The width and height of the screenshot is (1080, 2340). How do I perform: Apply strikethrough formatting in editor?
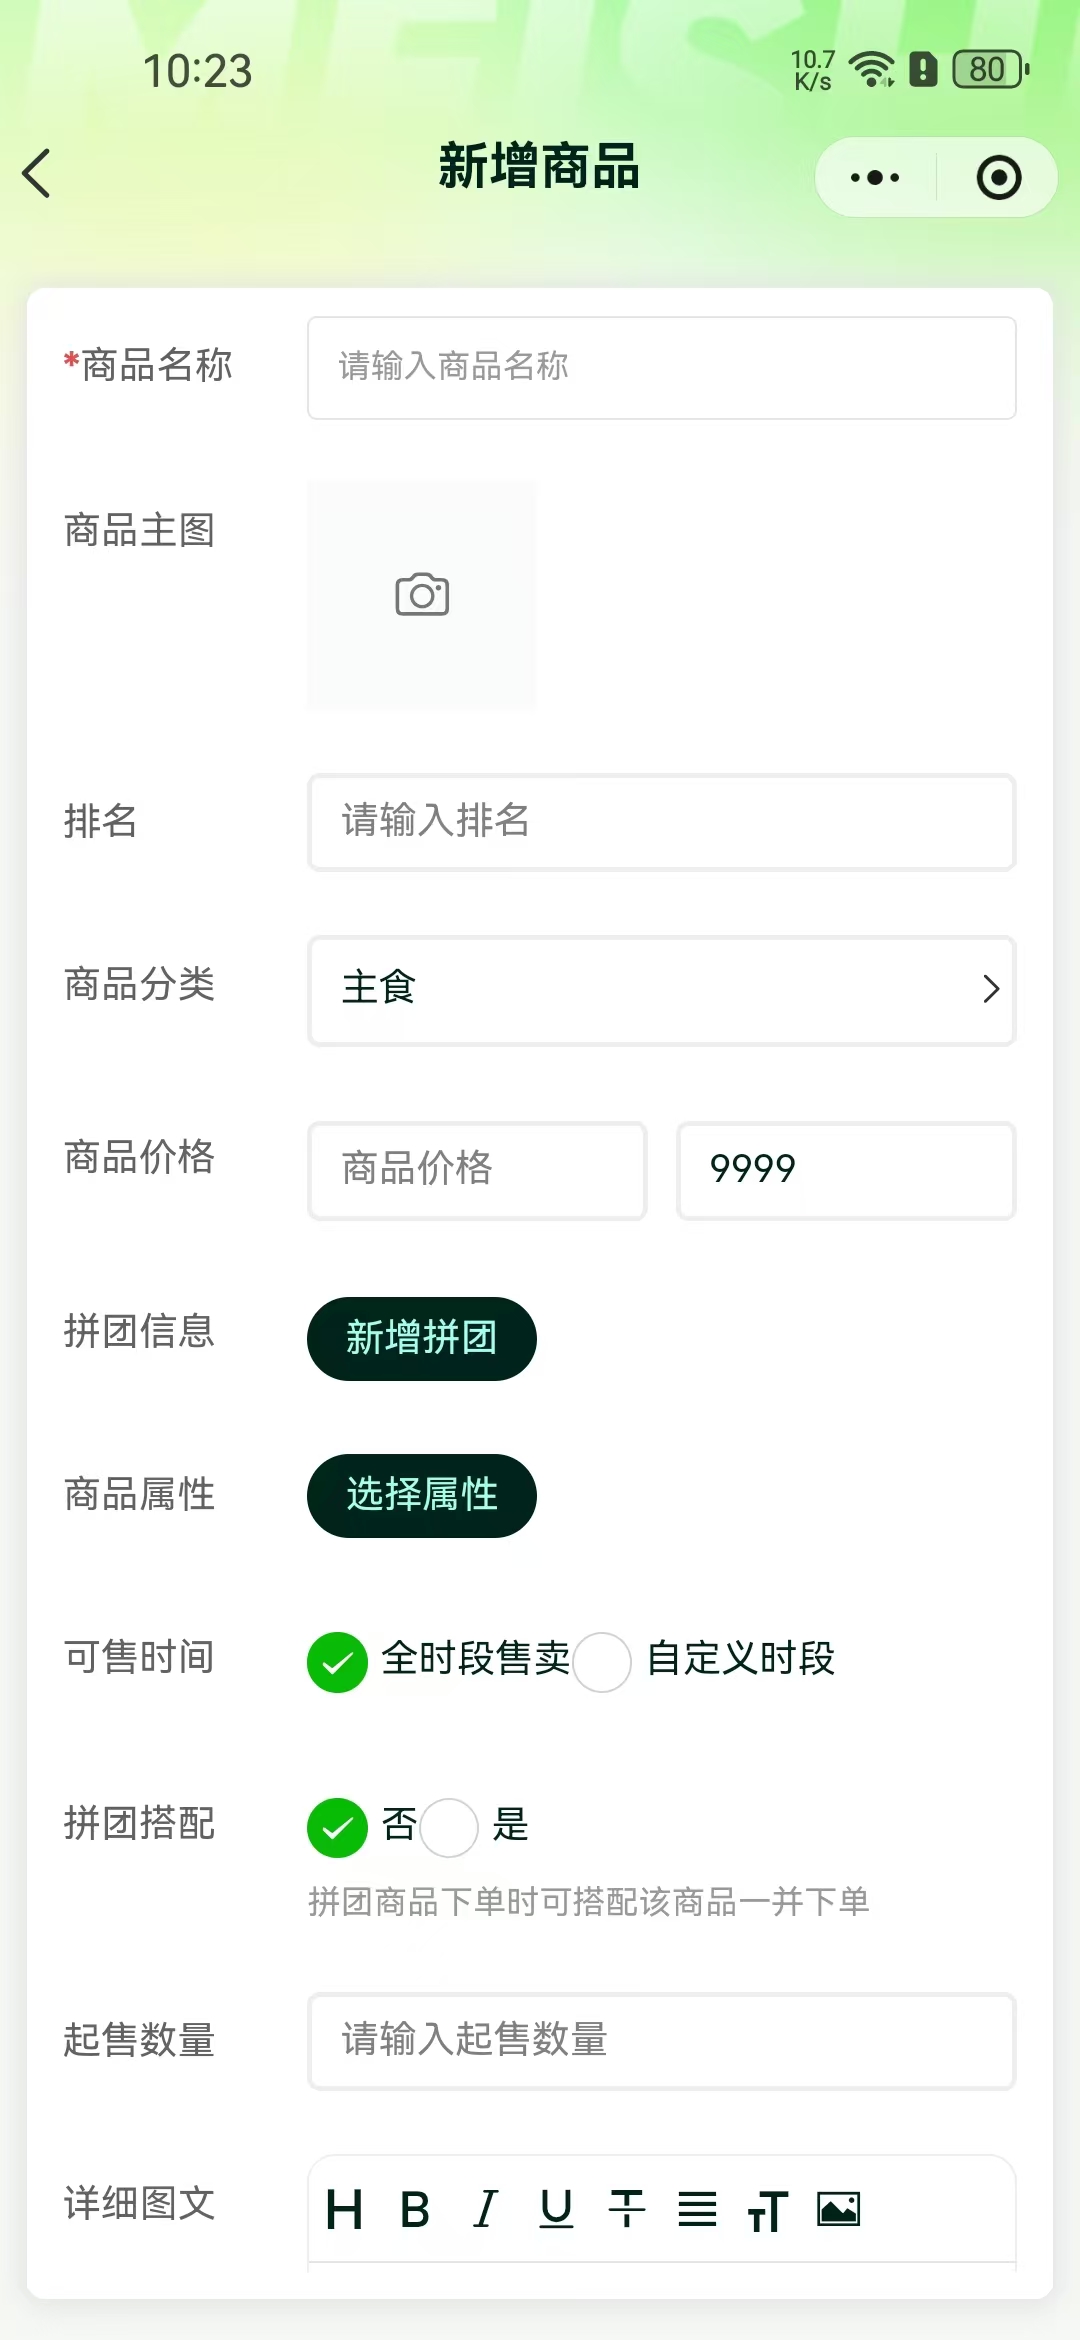pos(627,2209)
